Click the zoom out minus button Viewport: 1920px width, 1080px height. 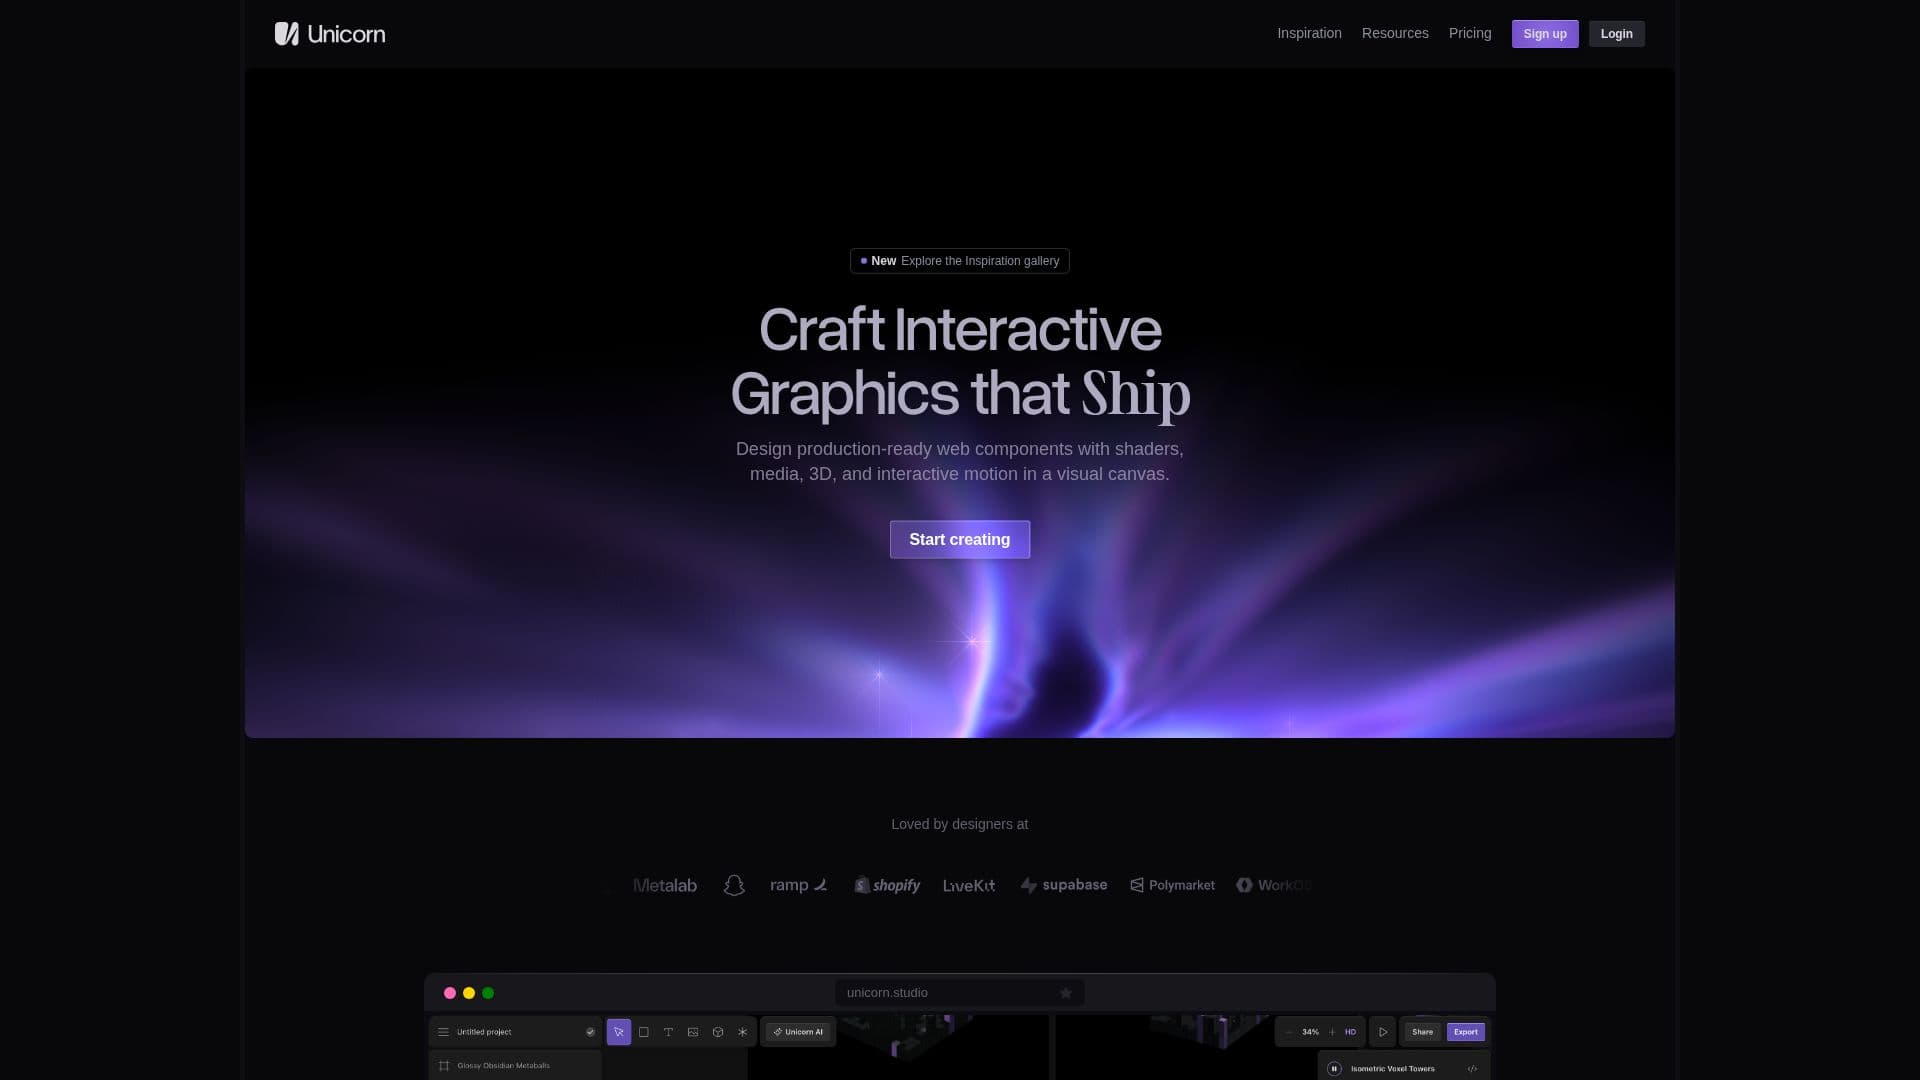click(x=1289, y=1032)
